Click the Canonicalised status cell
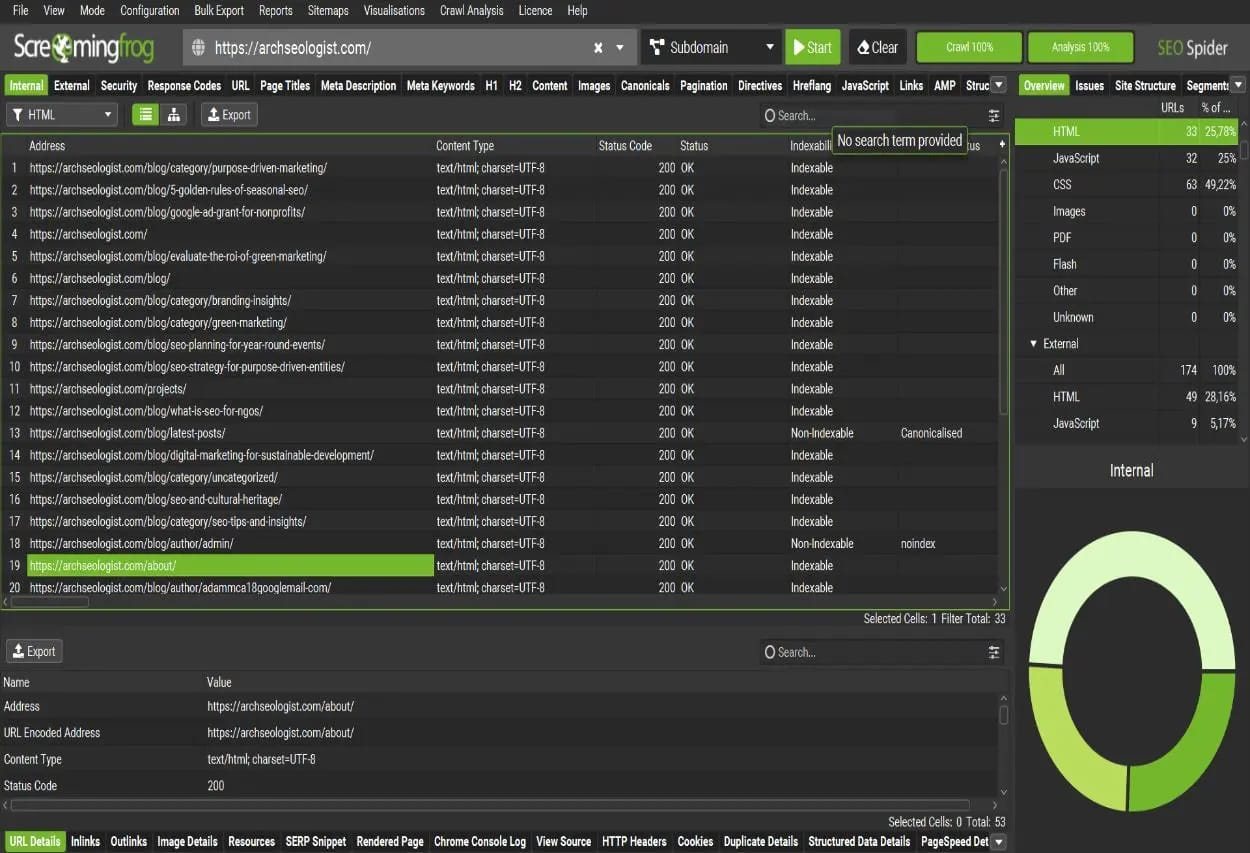This screenshot has height=853, width=1250. (931, 433)
